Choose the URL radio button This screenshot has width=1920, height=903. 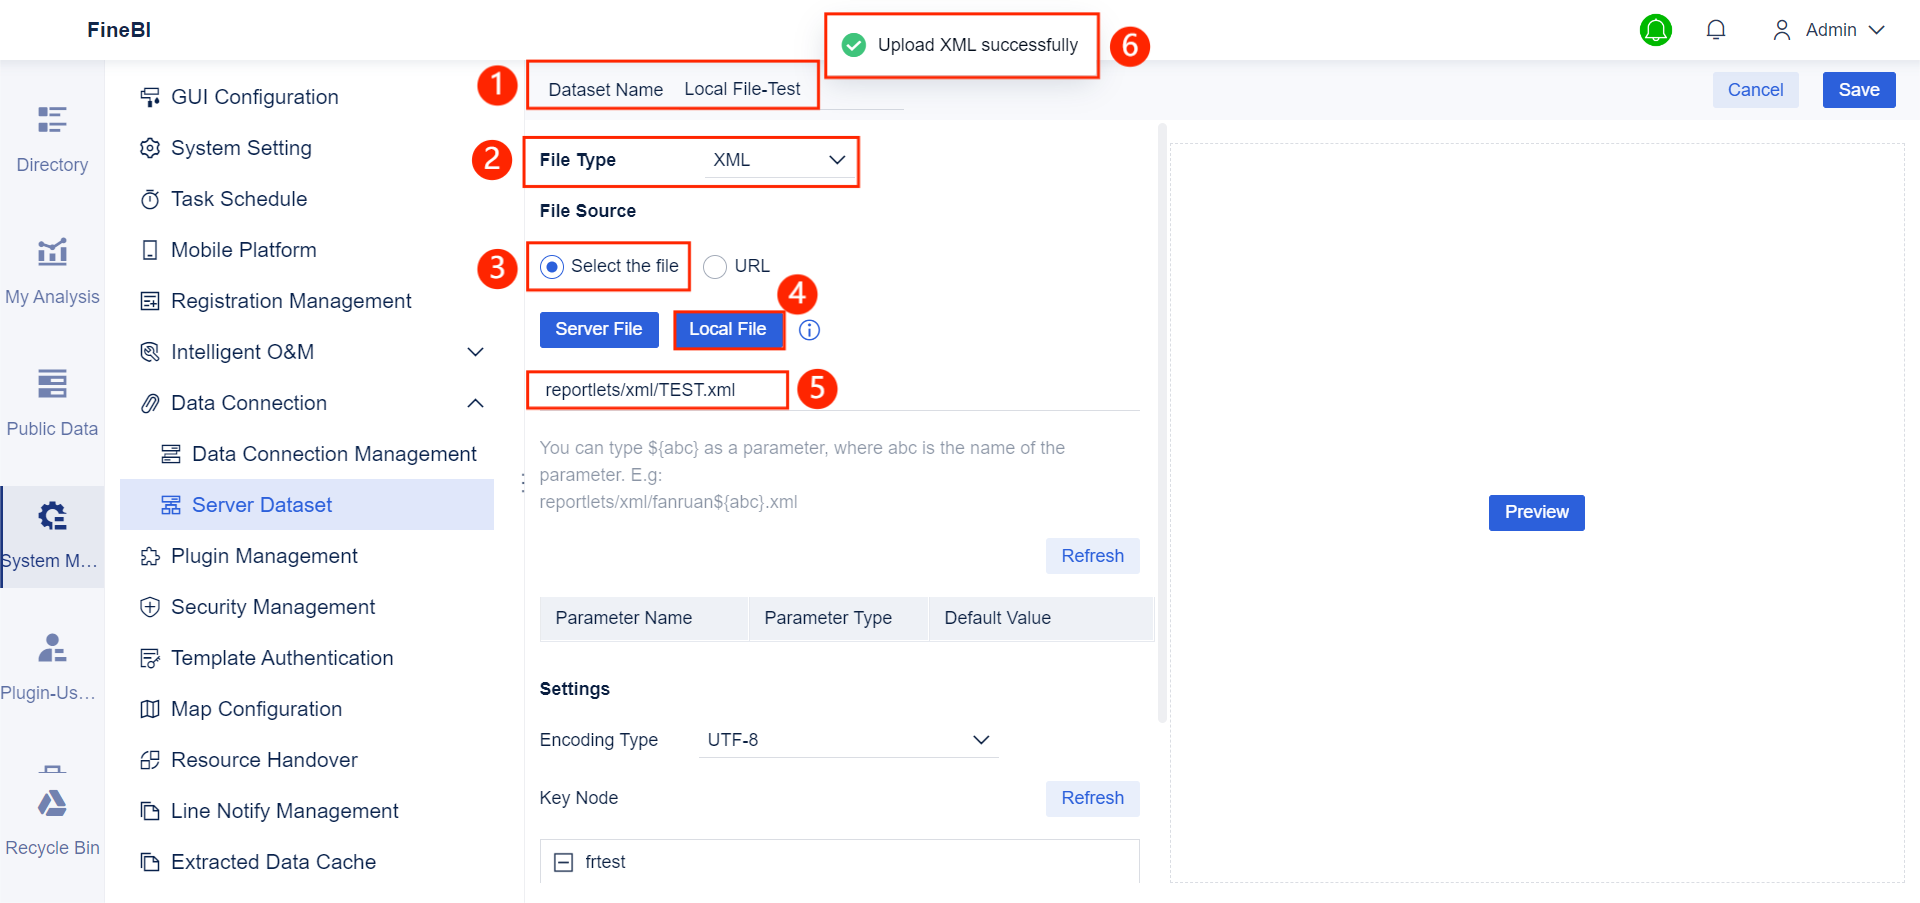pos(715,267)
